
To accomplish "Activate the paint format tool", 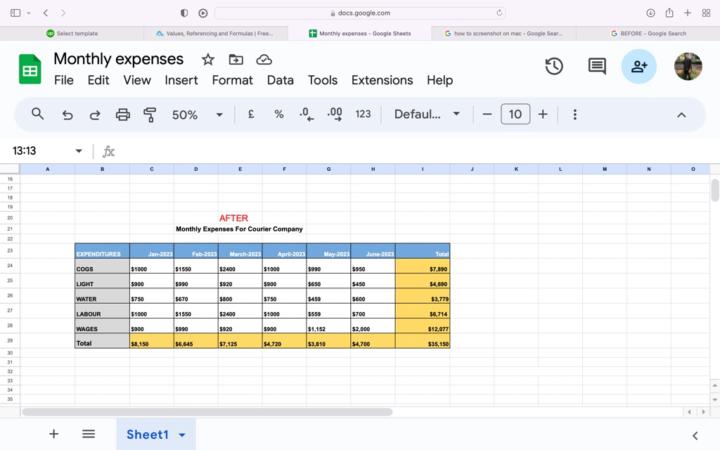I will tap(150, 114).
